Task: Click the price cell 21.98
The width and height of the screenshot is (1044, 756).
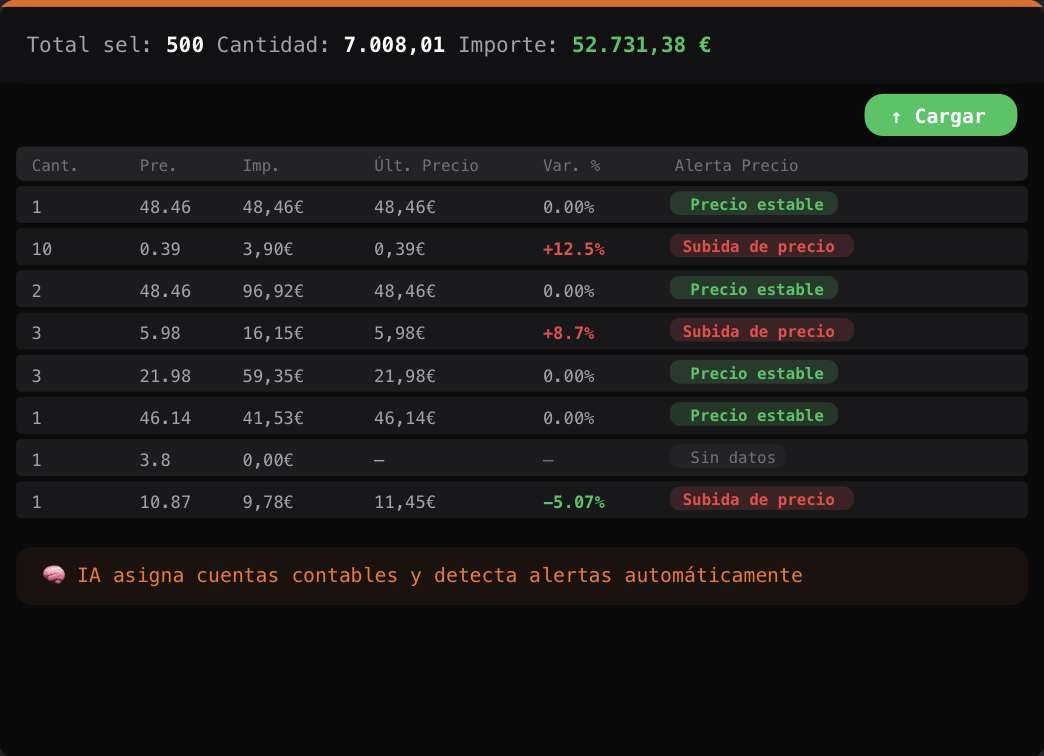Action: point(165,376)
